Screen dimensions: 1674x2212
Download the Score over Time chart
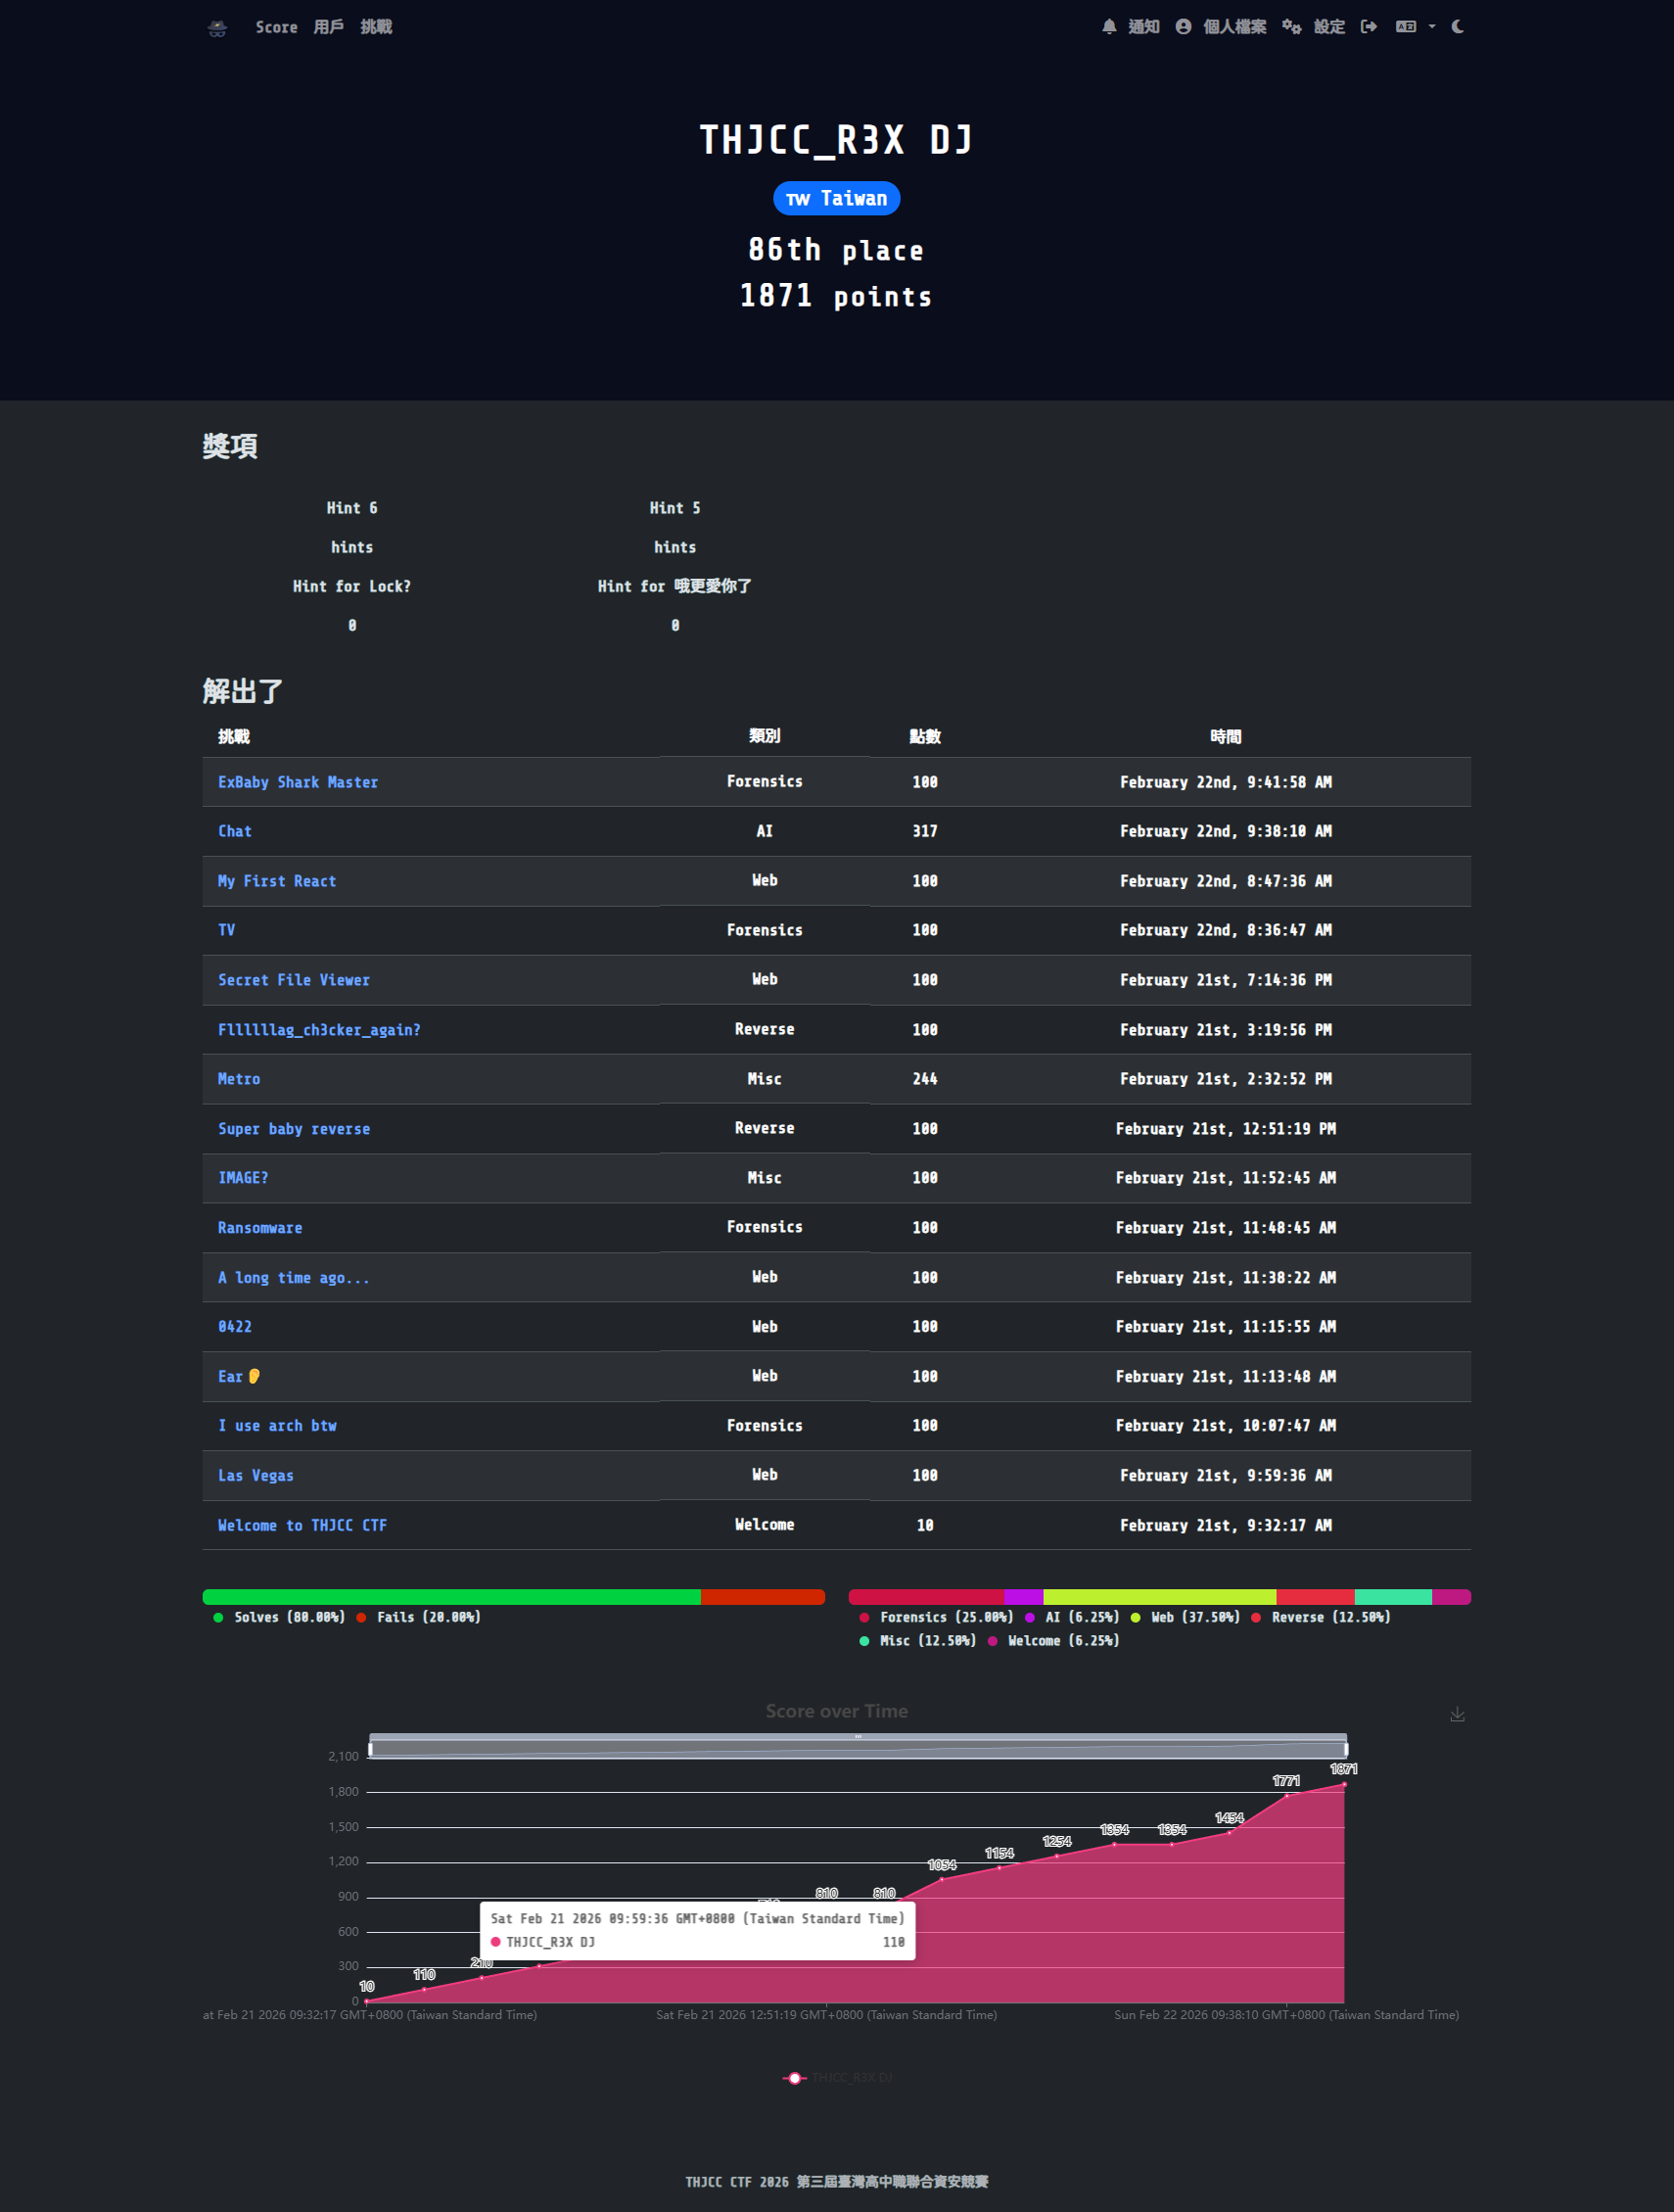[1457, 1714]
